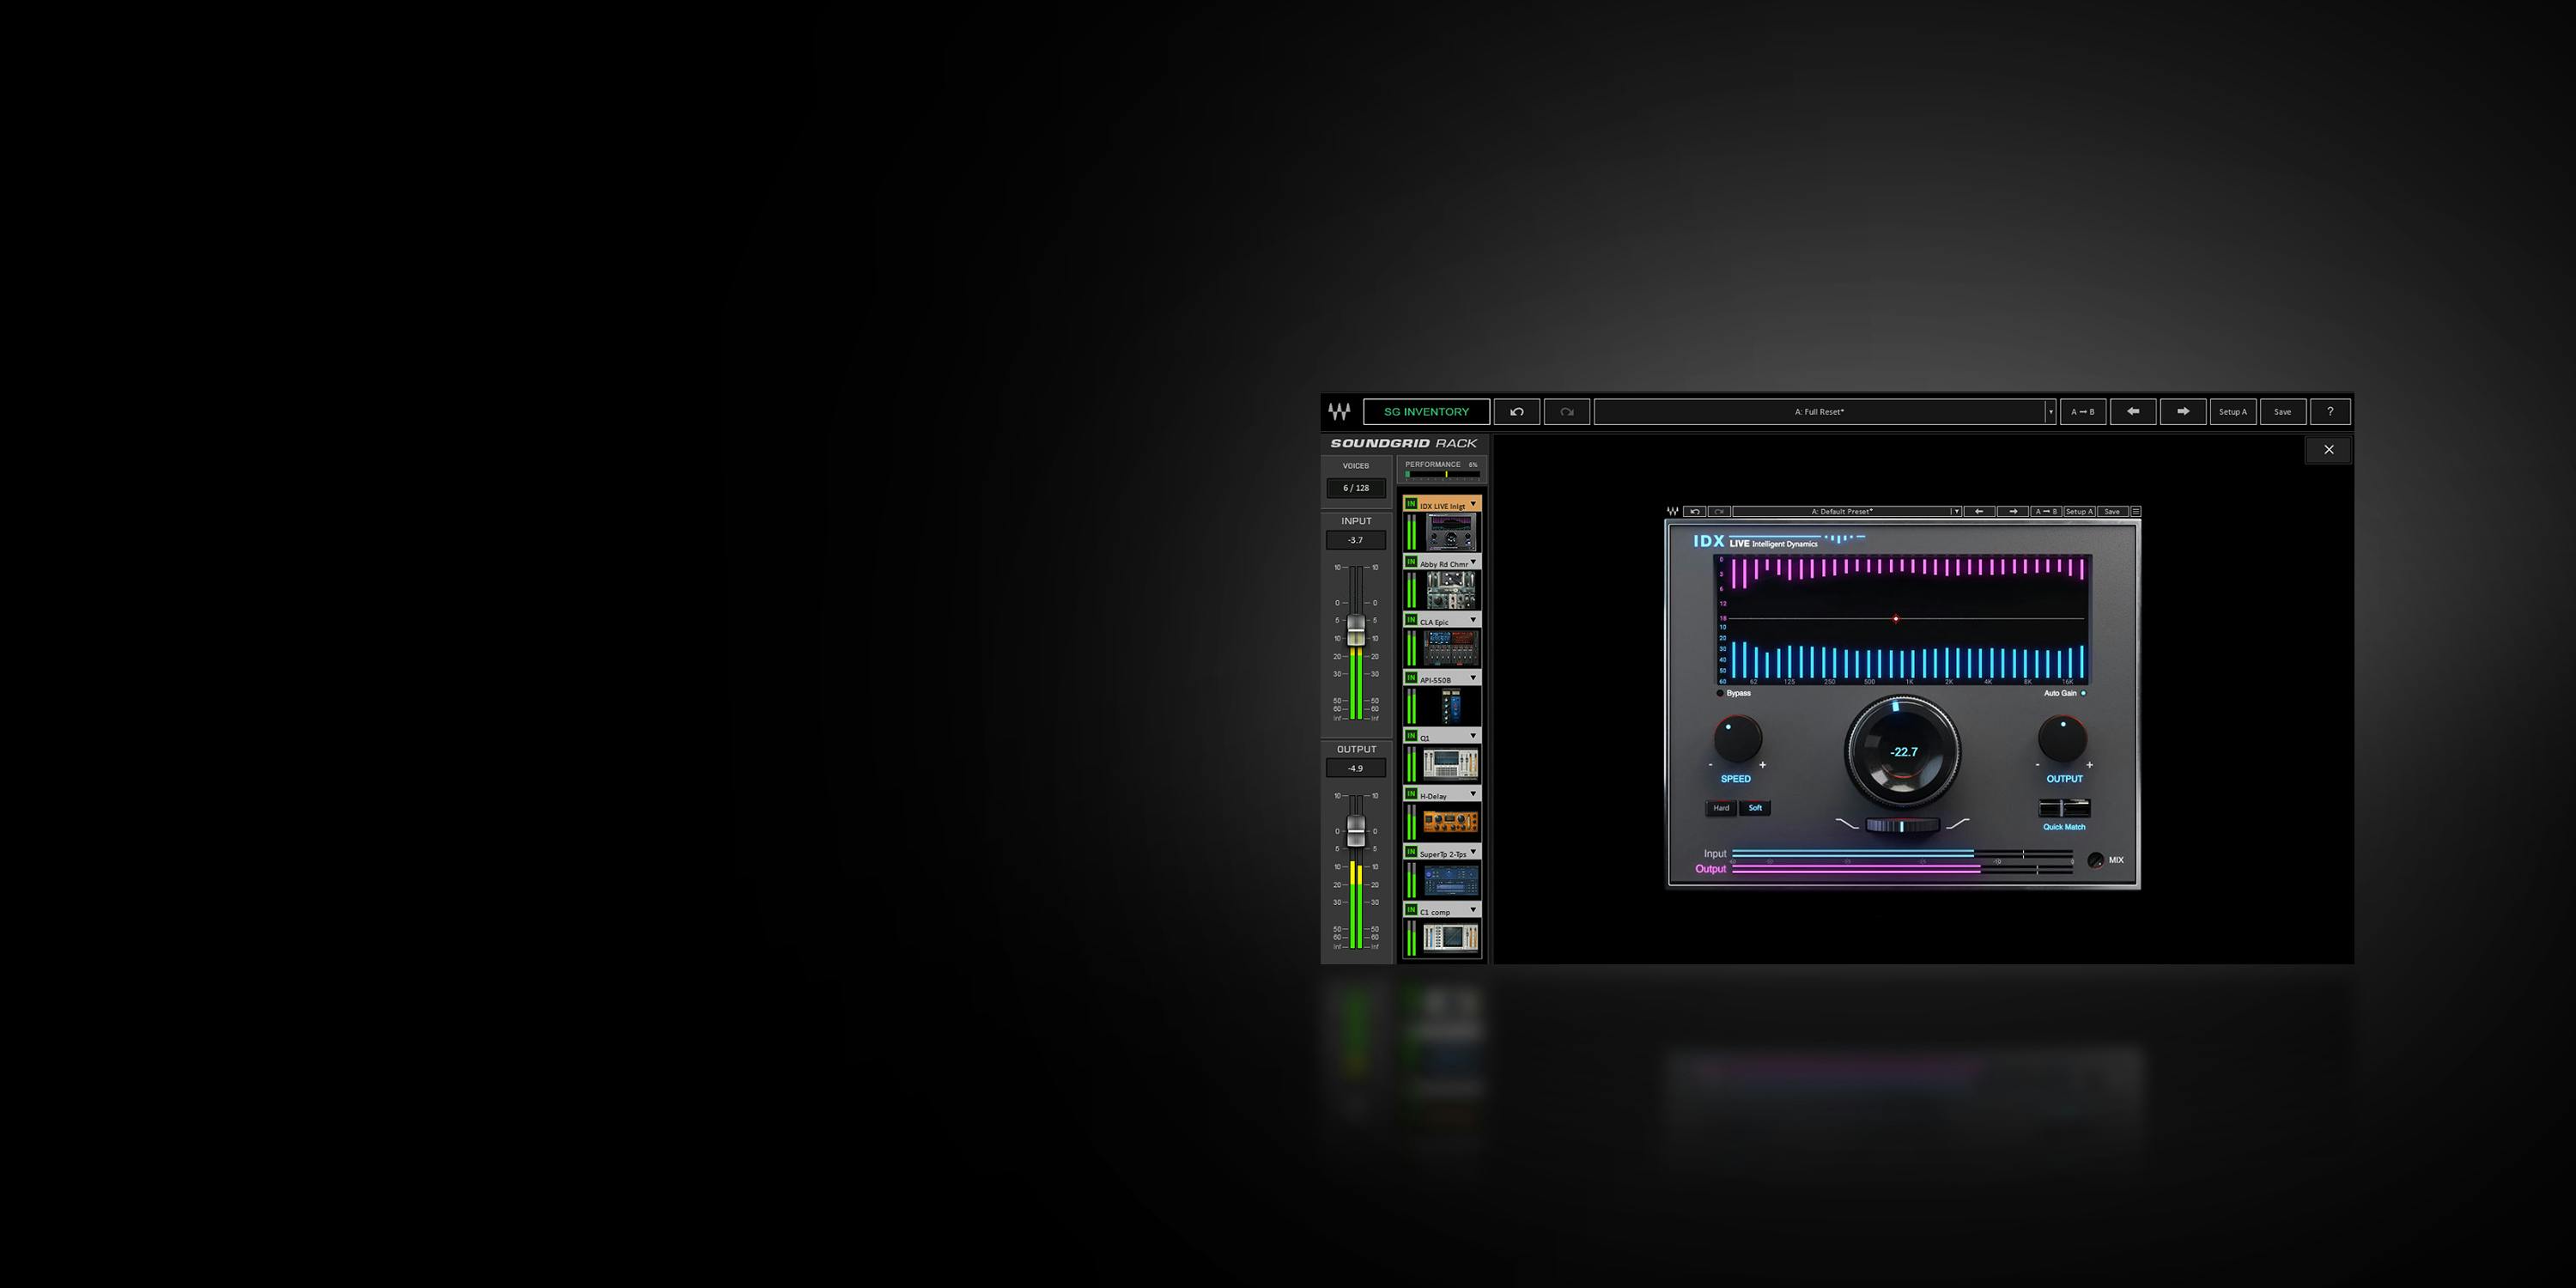Click the undo arrow in the SoundGrid Rack toolbar

[1517, 411]
